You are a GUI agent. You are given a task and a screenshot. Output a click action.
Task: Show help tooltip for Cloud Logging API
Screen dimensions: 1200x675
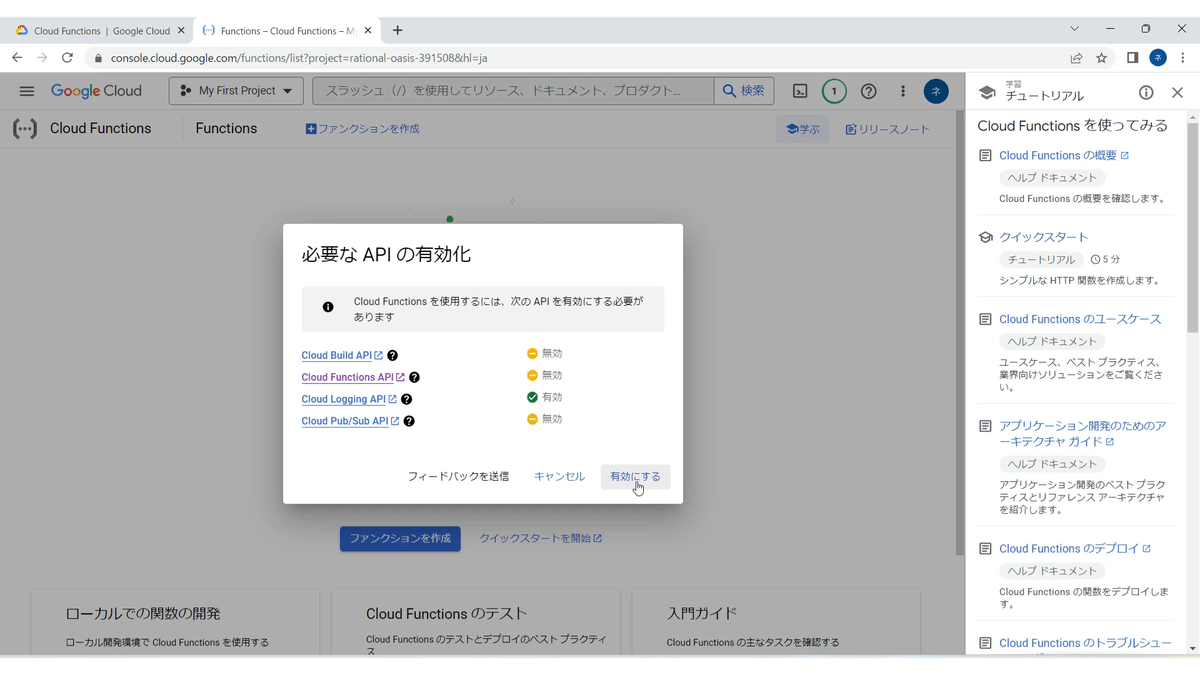[407, 399]
